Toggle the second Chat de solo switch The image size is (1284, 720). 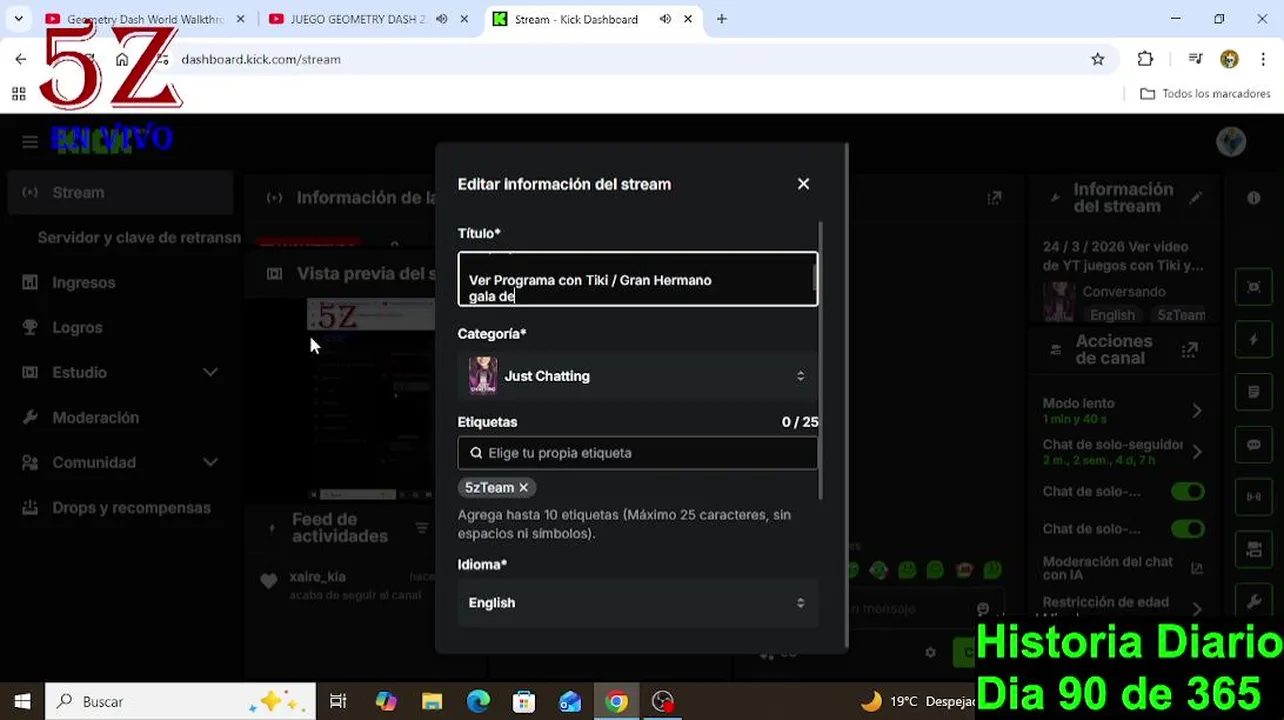(1188, 529)
